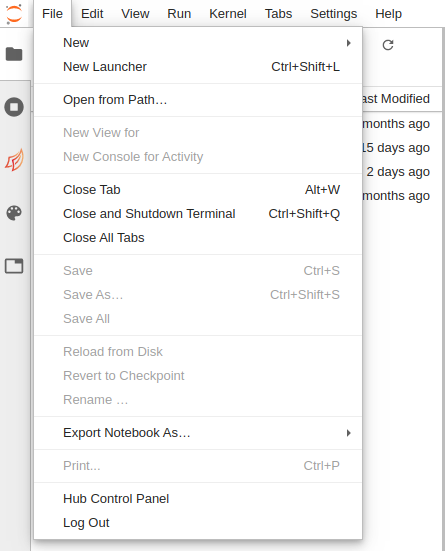Open the Edit menu
This screenshot has height=551, width=445.
(x=92, y=14)
